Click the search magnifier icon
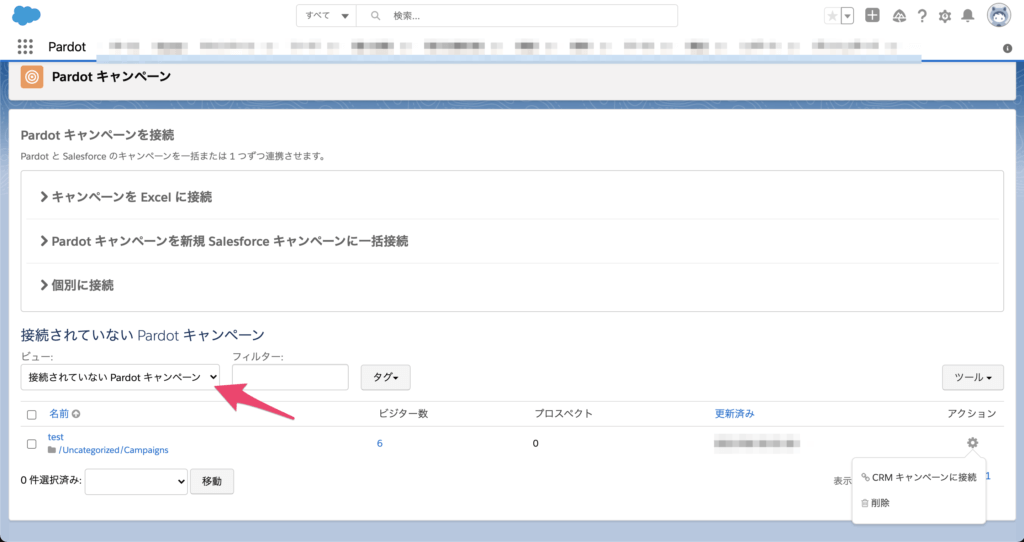Viewport: 1024px width, 542px height. [x=376, y=16]
